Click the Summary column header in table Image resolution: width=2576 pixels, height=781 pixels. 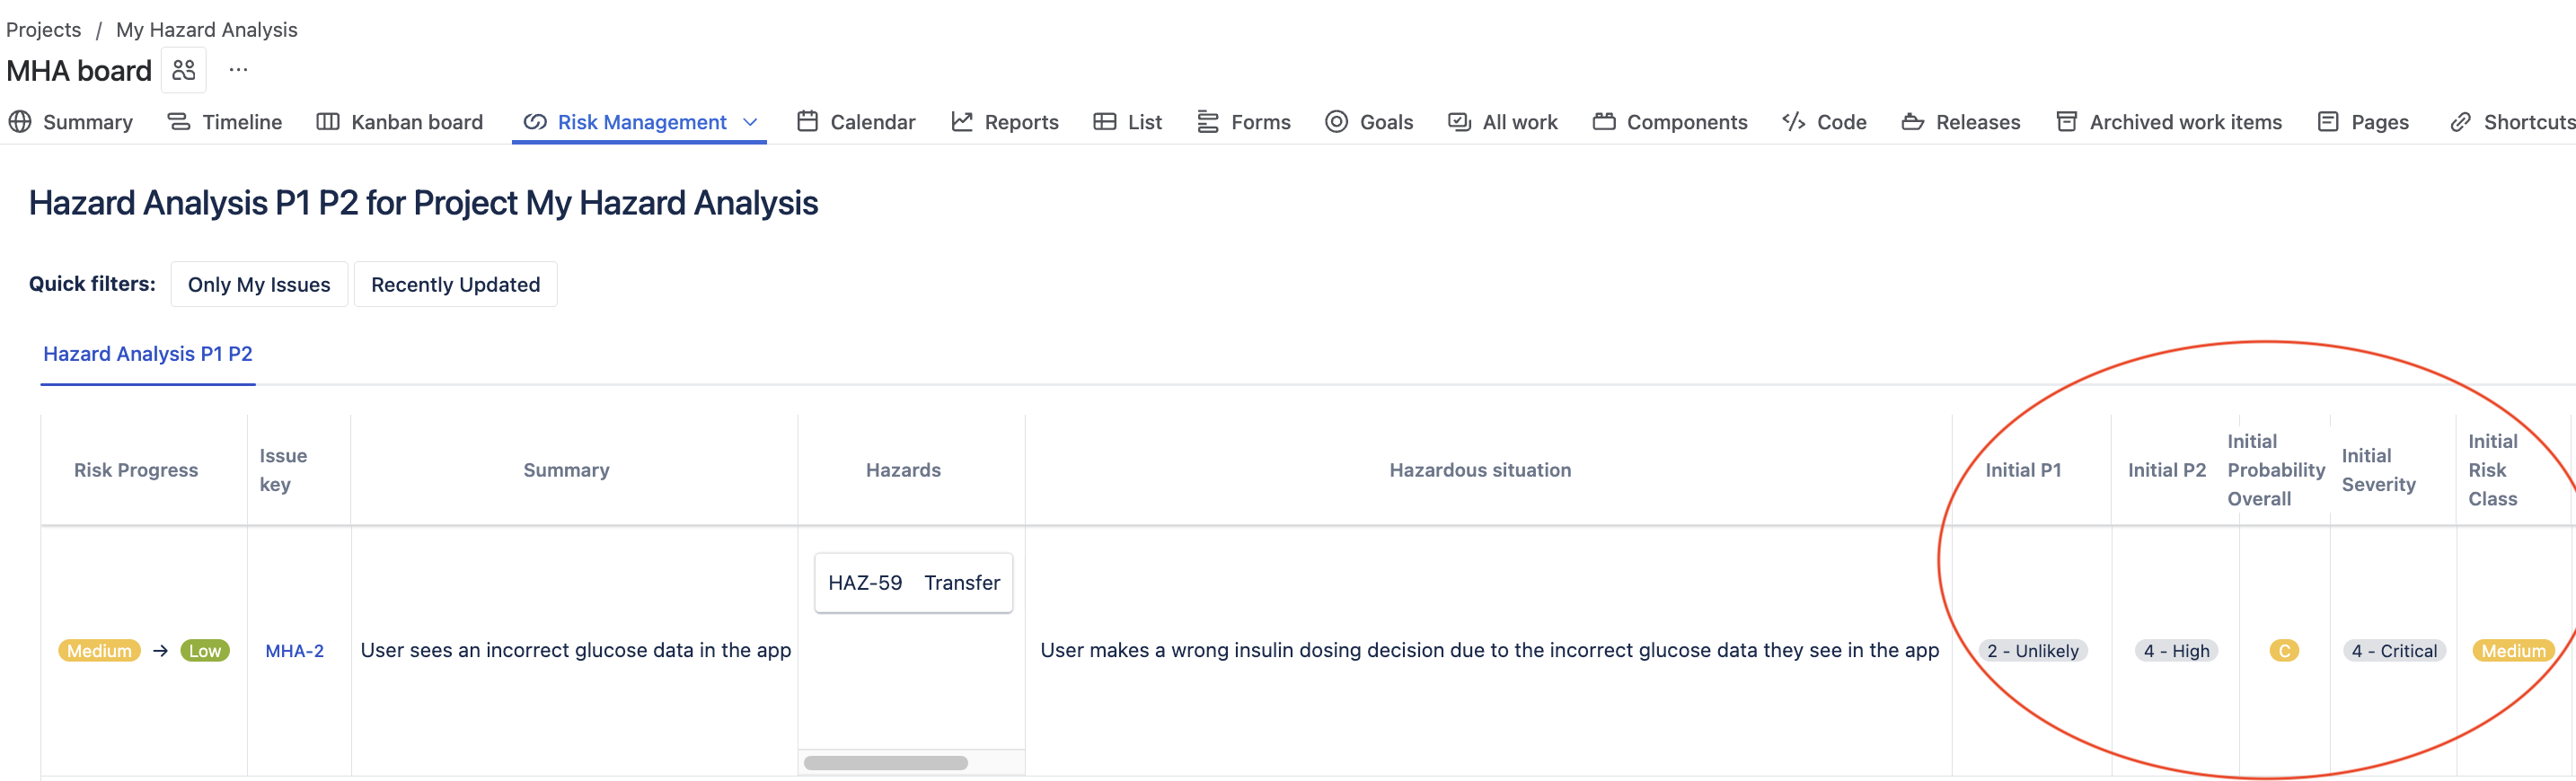[x=566, y=470]
